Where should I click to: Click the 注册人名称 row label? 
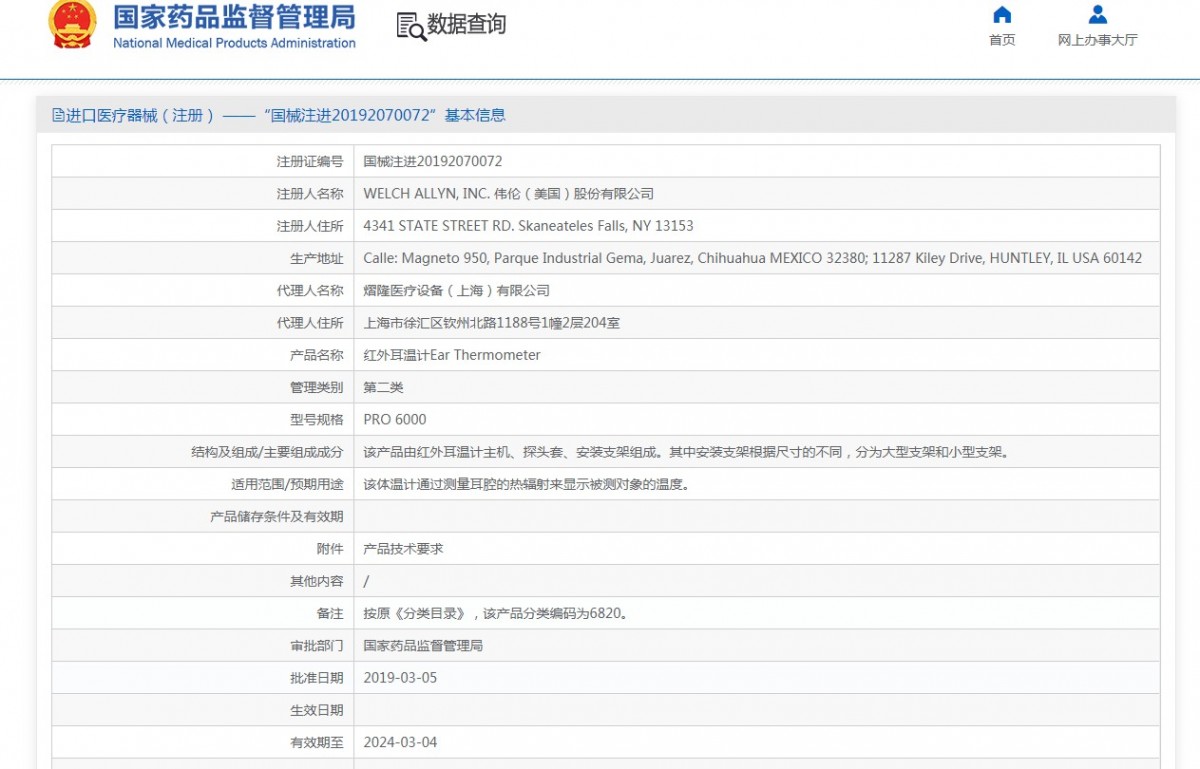click(x=310, y=193)
